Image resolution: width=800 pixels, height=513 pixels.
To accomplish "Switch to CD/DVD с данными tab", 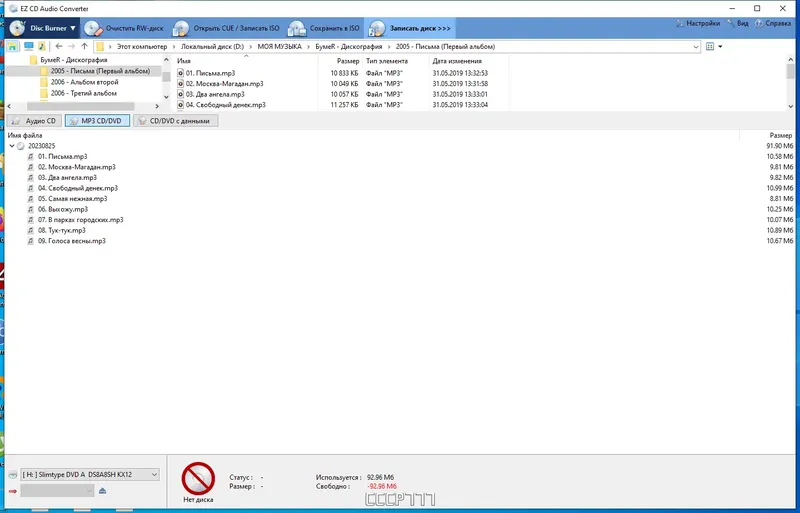I will (176, 121).
